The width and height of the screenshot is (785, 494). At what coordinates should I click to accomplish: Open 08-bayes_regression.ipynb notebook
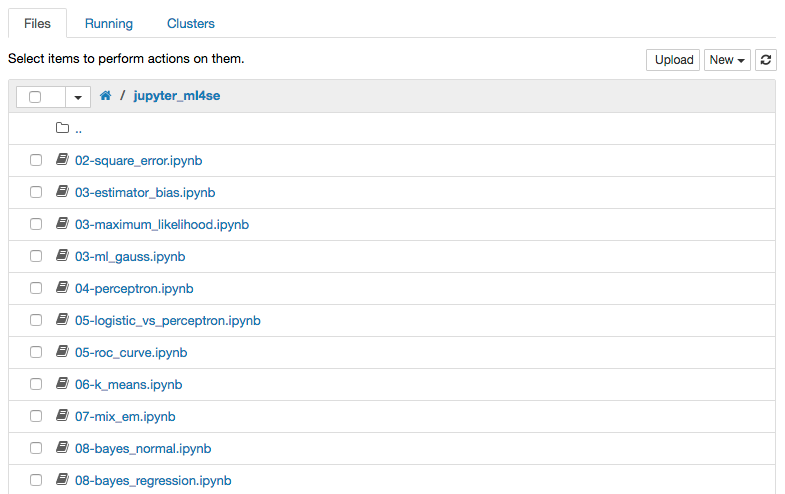[x=153, y=481]
